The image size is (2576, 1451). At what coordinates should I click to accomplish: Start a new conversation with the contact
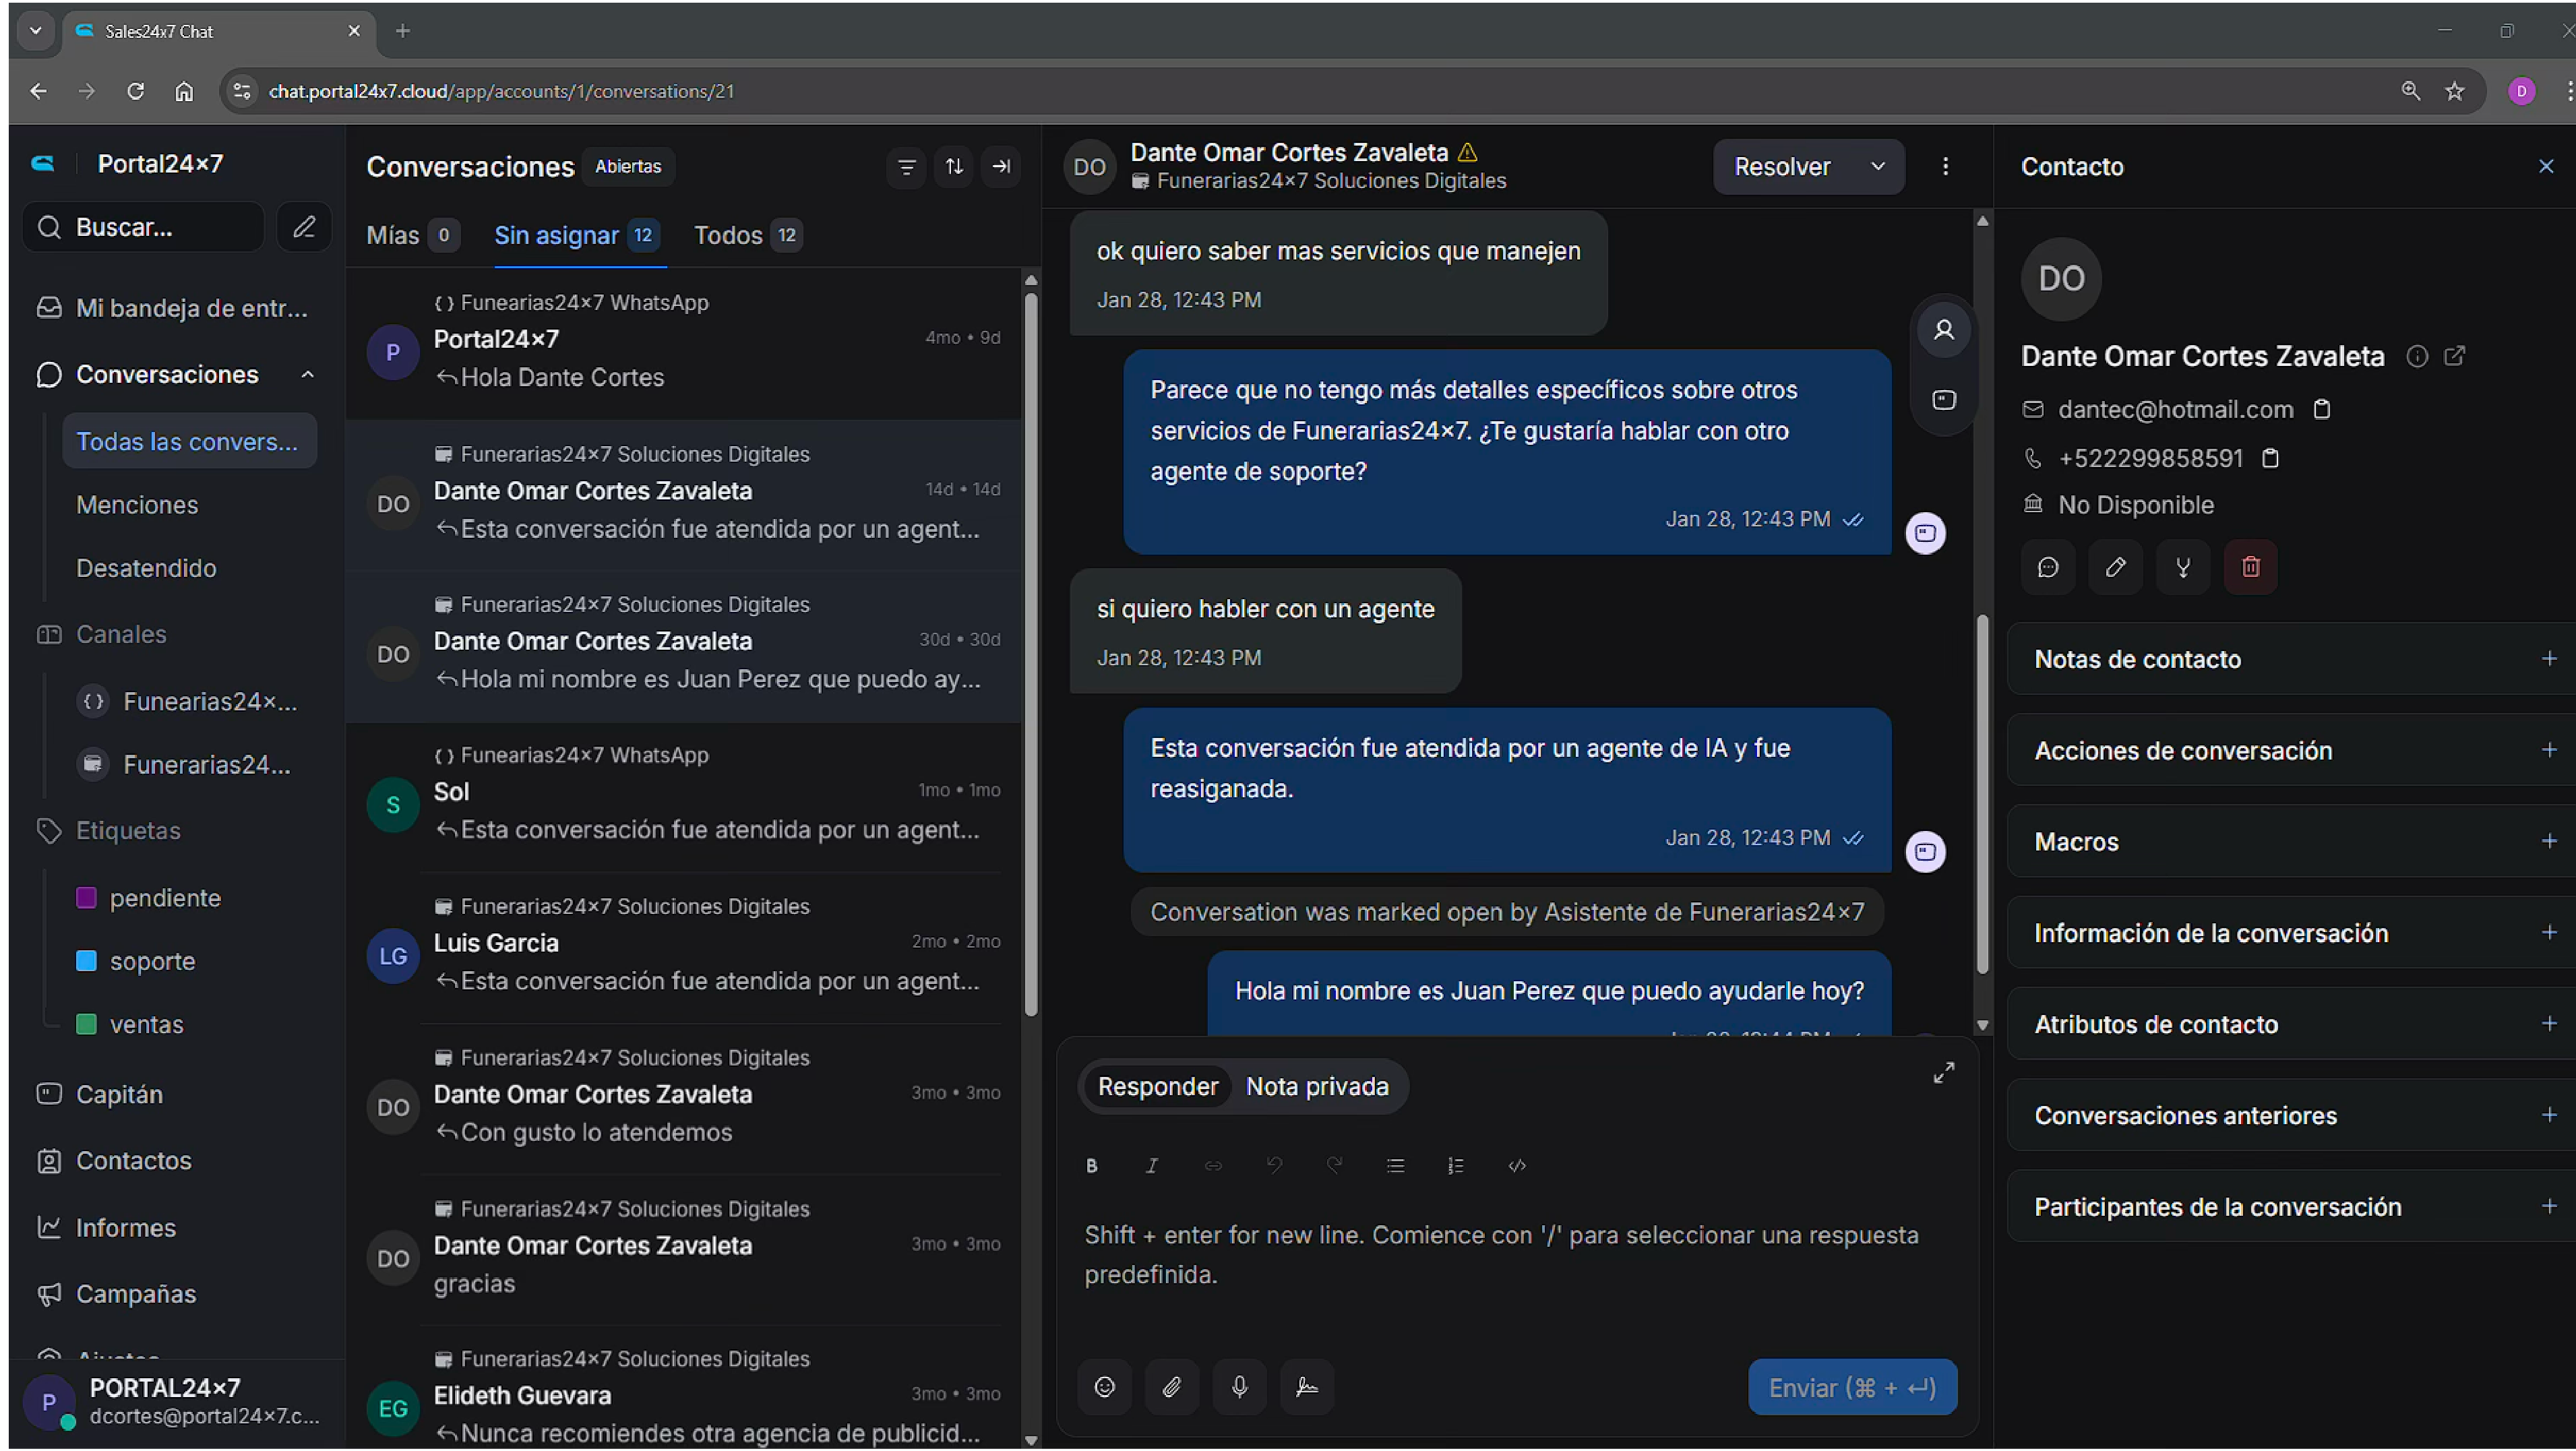point(2048,567)
